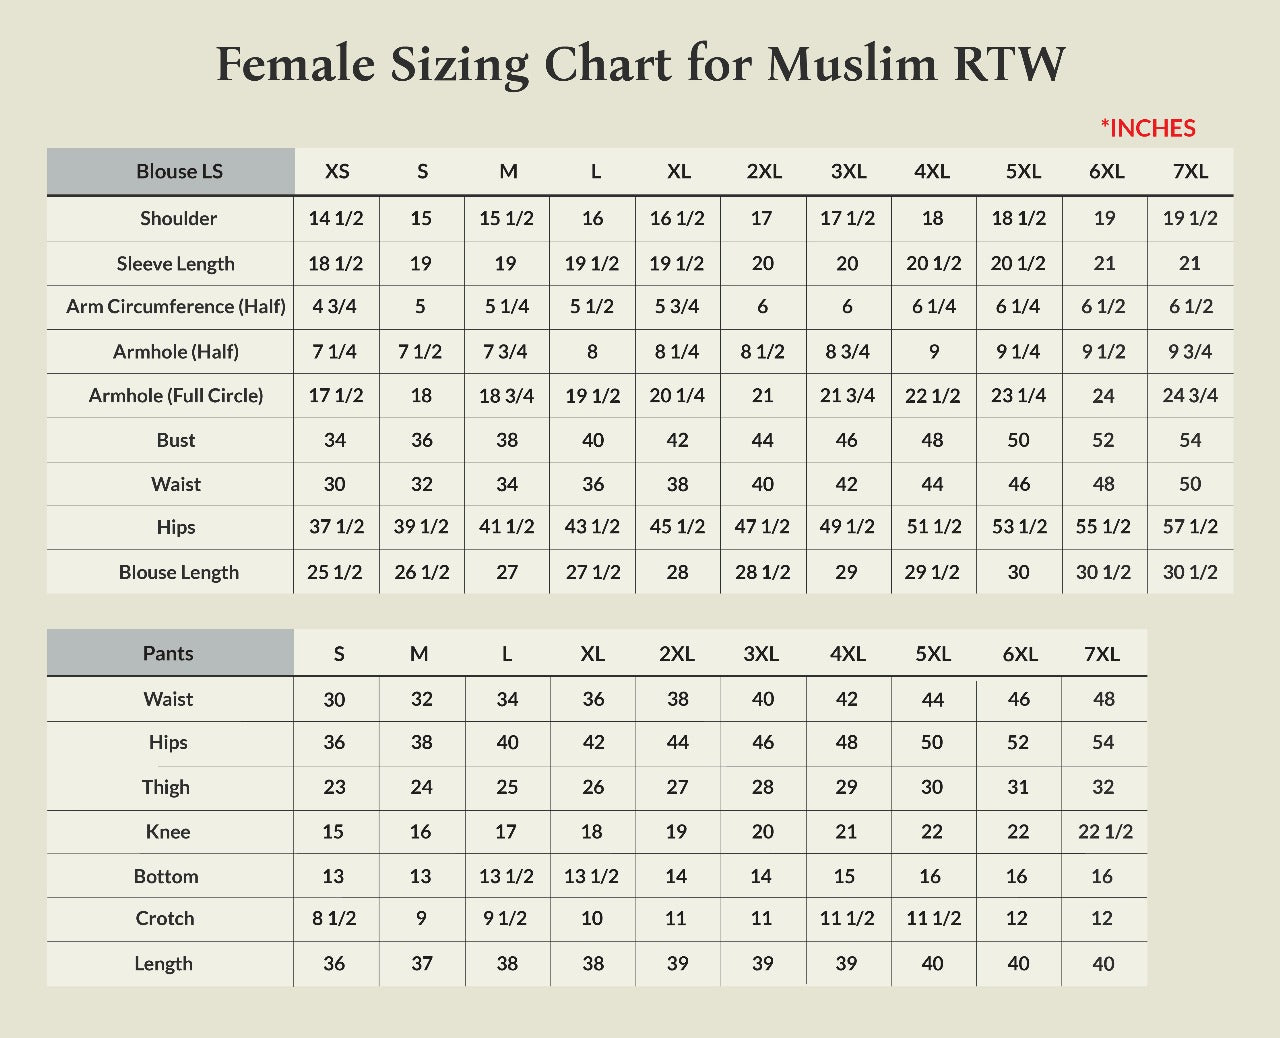Select the Crotch row label
Screen dimensions: 1280x1038
point(168,919)
